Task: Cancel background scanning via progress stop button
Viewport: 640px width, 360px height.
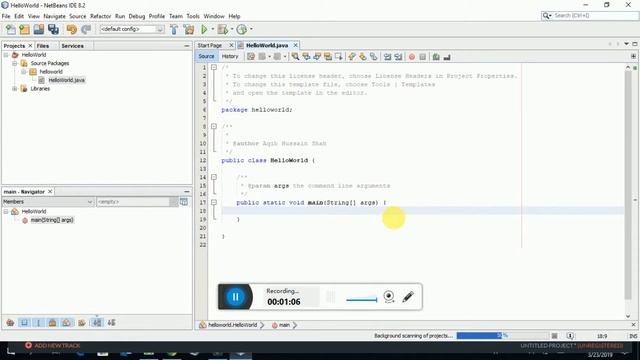Action: pyautogui.click(x=554, y=336)
